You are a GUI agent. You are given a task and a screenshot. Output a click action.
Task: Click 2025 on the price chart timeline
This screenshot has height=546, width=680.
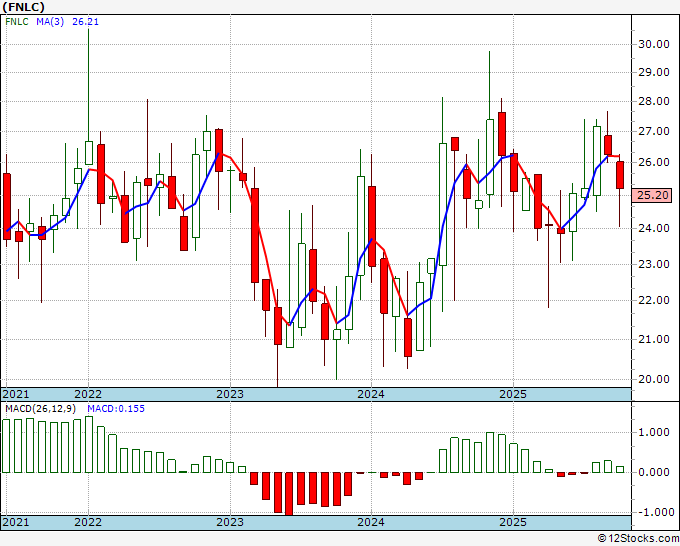click(x=513, y=394)
